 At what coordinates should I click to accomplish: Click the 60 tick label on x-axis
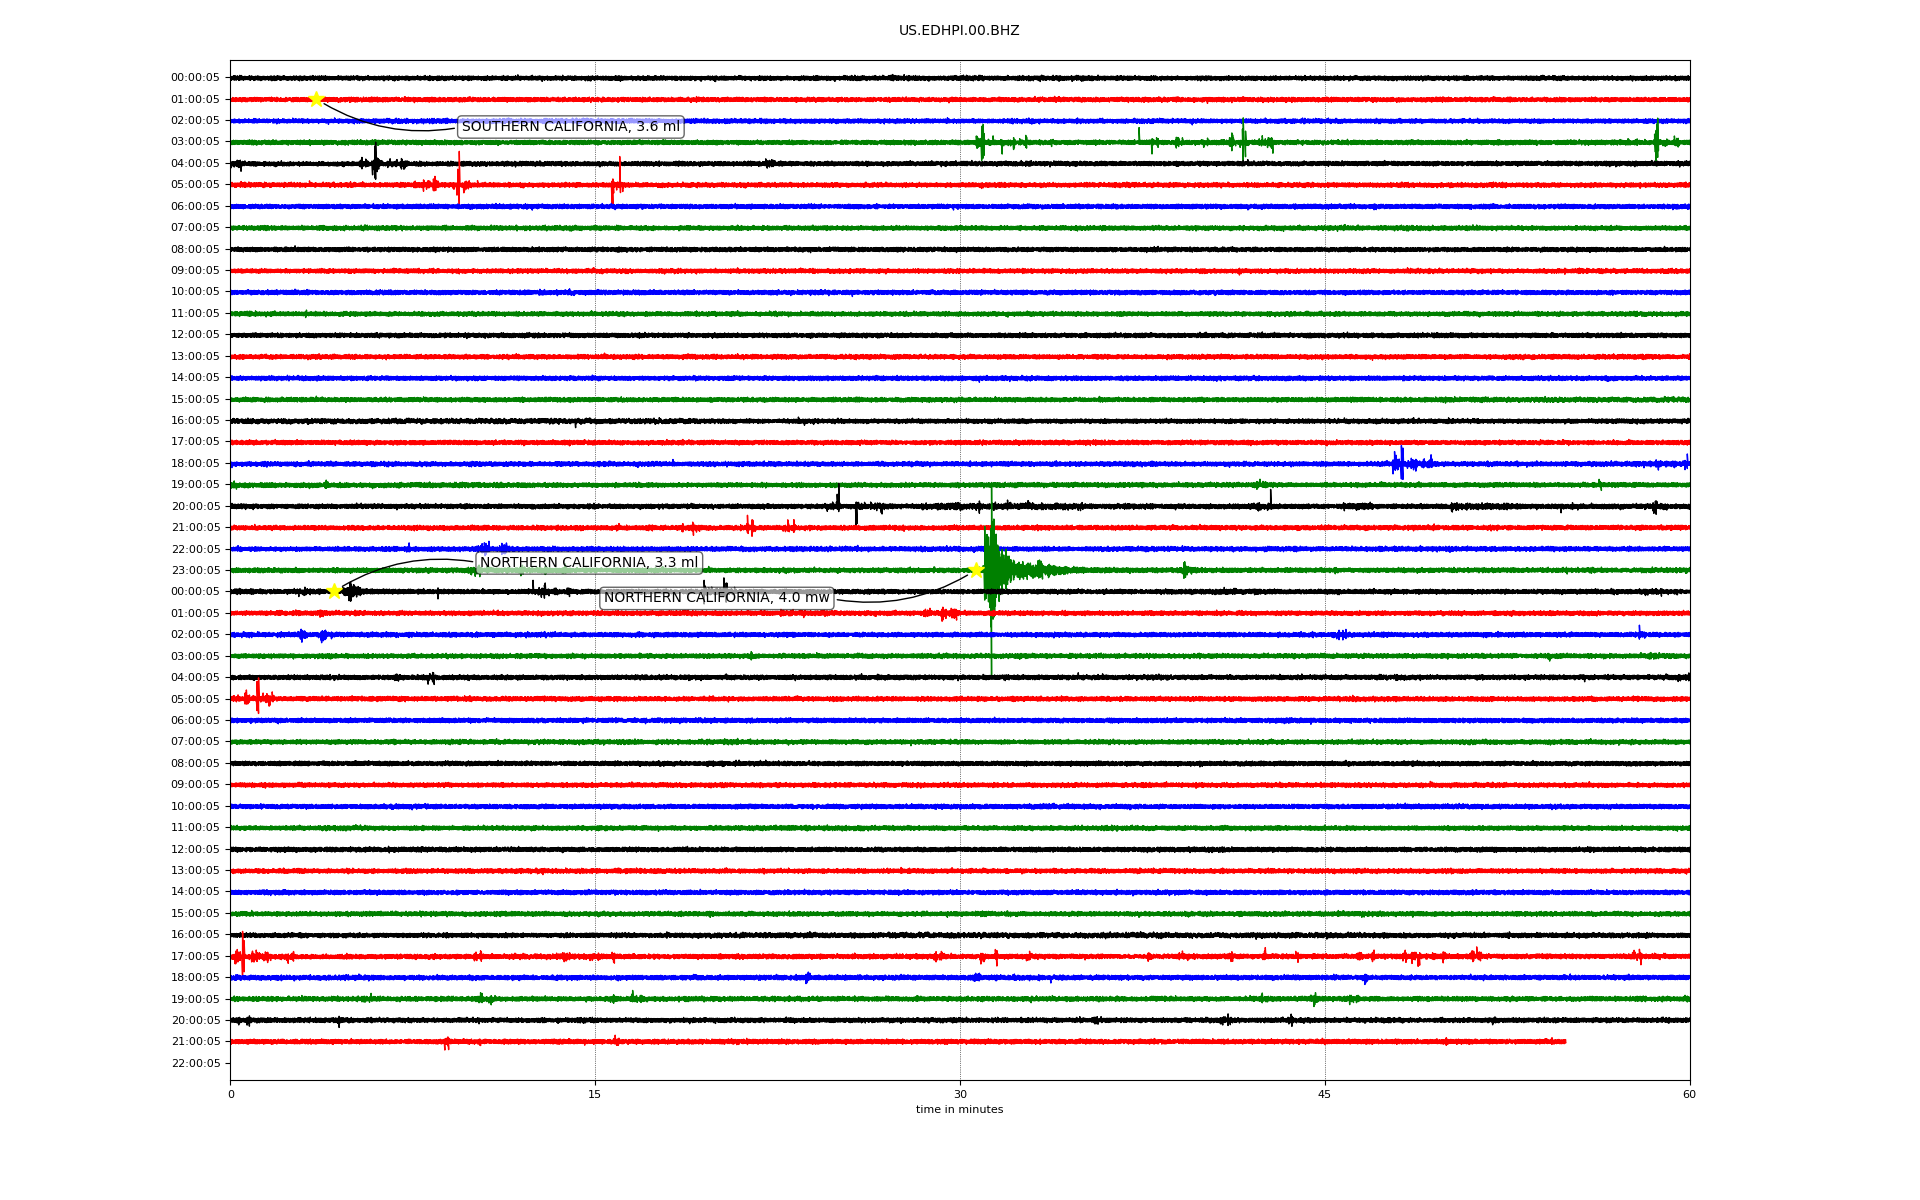click(x=1688, y=1094)
